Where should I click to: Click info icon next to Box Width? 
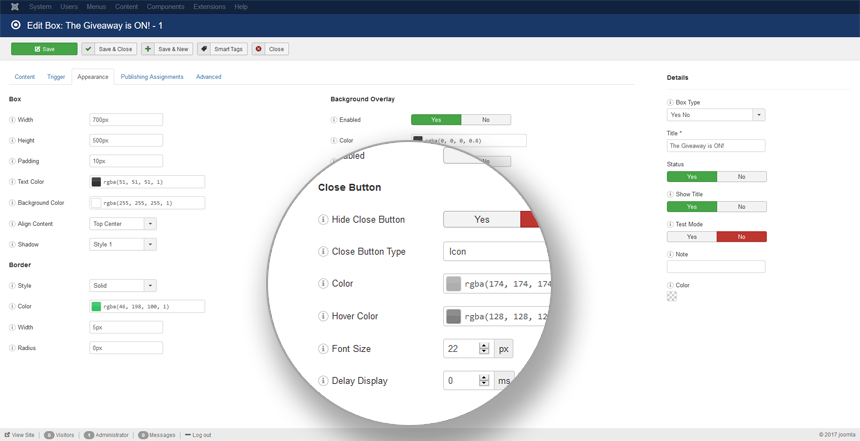12,120
